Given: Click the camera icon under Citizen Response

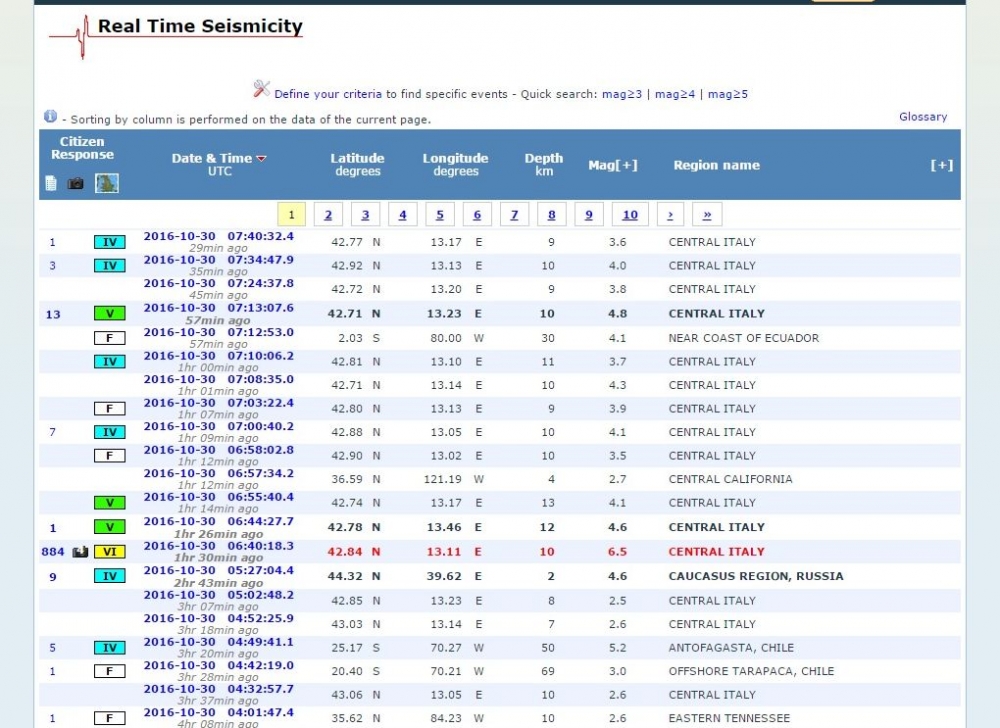Looking at the screenshot, I should 76,184.
